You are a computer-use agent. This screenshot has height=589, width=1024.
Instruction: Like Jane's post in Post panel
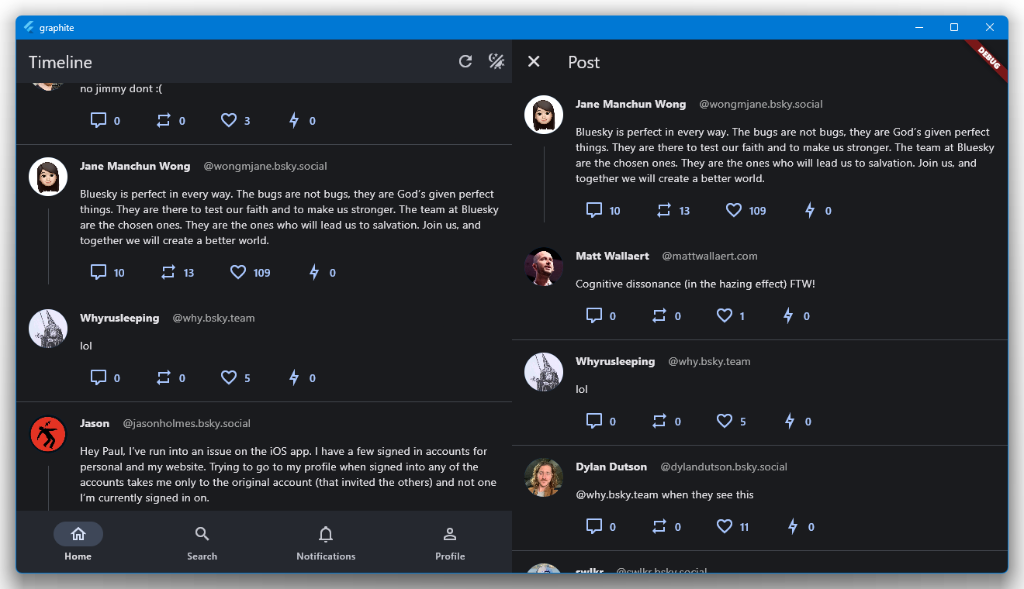[734, 210]
